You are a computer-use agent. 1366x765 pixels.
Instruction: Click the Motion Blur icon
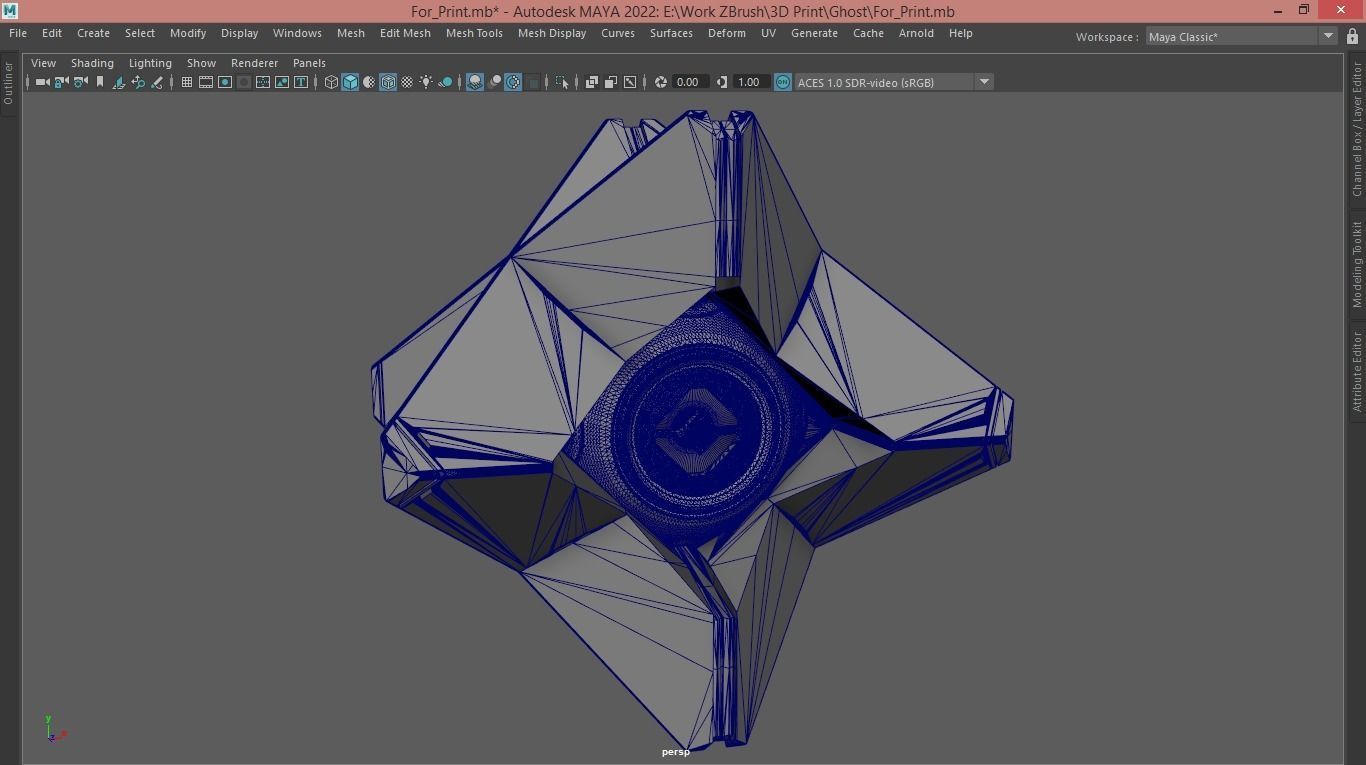click(x=494, y=82)
